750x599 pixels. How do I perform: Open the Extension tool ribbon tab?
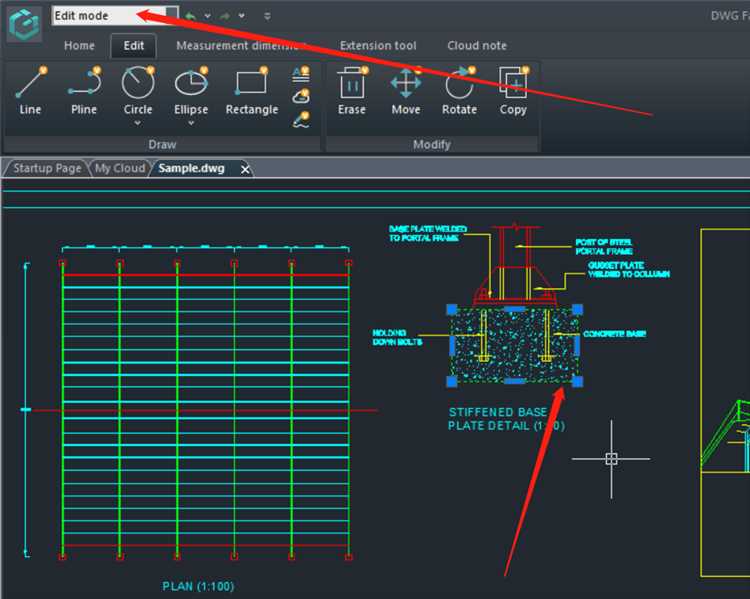pyautogui.click(x=378, y=46)
